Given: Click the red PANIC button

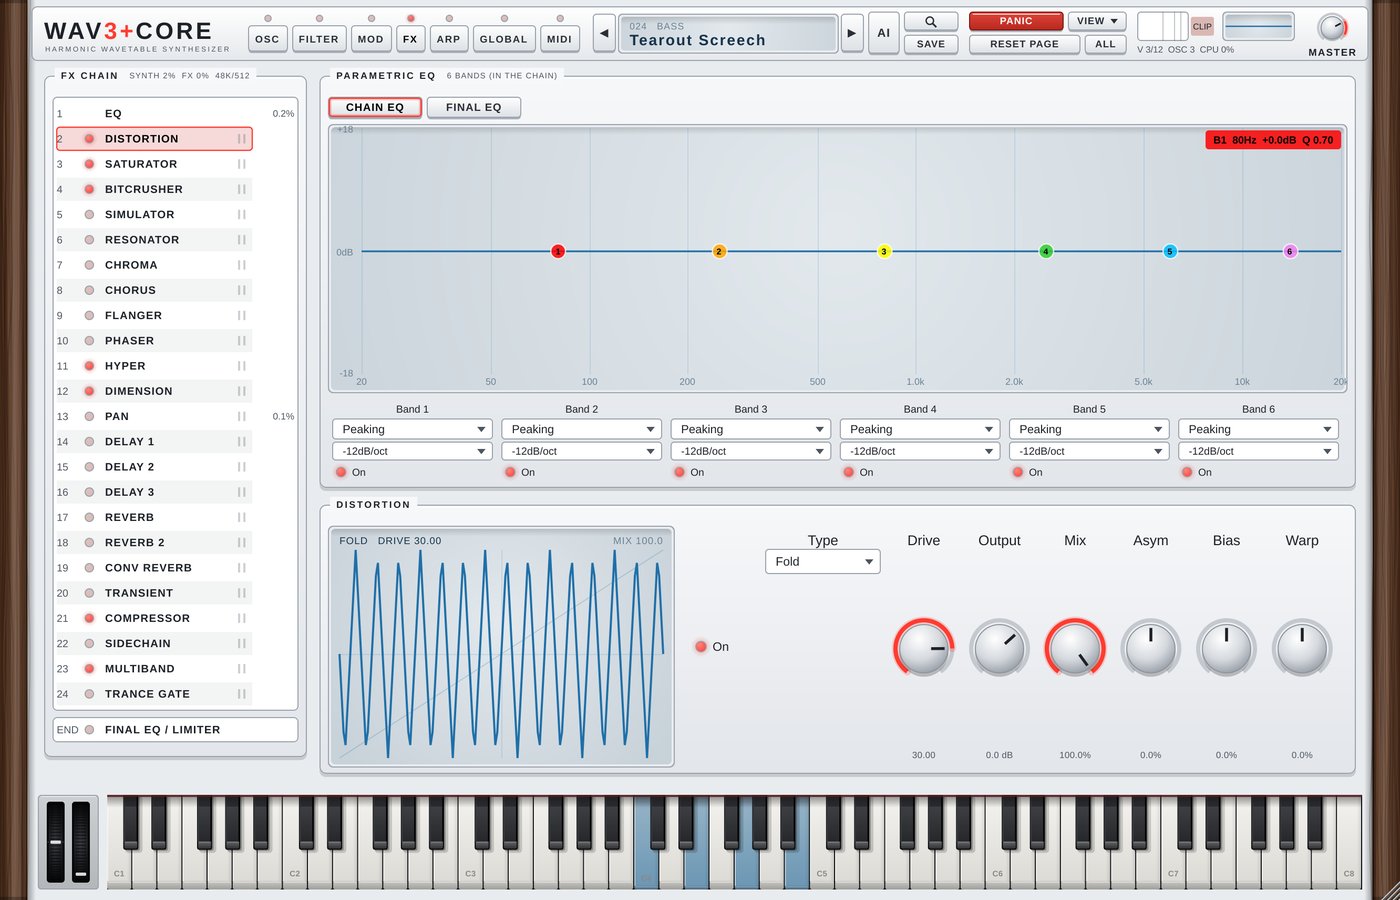Looking at the screenshot, I should click(x=1016, y=21).
